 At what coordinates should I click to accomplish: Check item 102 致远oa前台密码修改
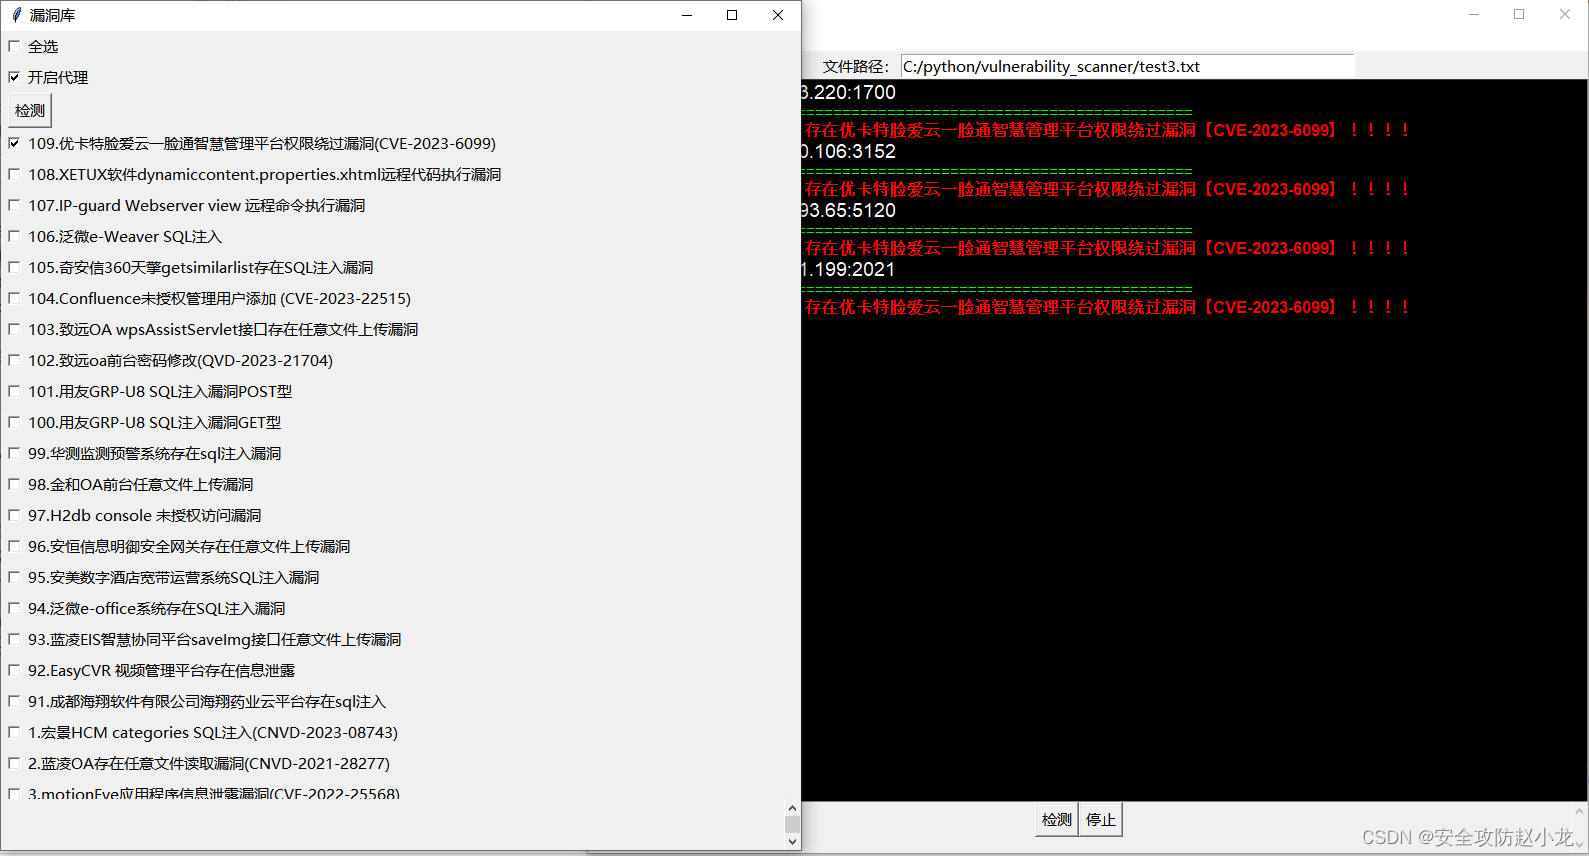pyautogui.click(x=14, y=360)
